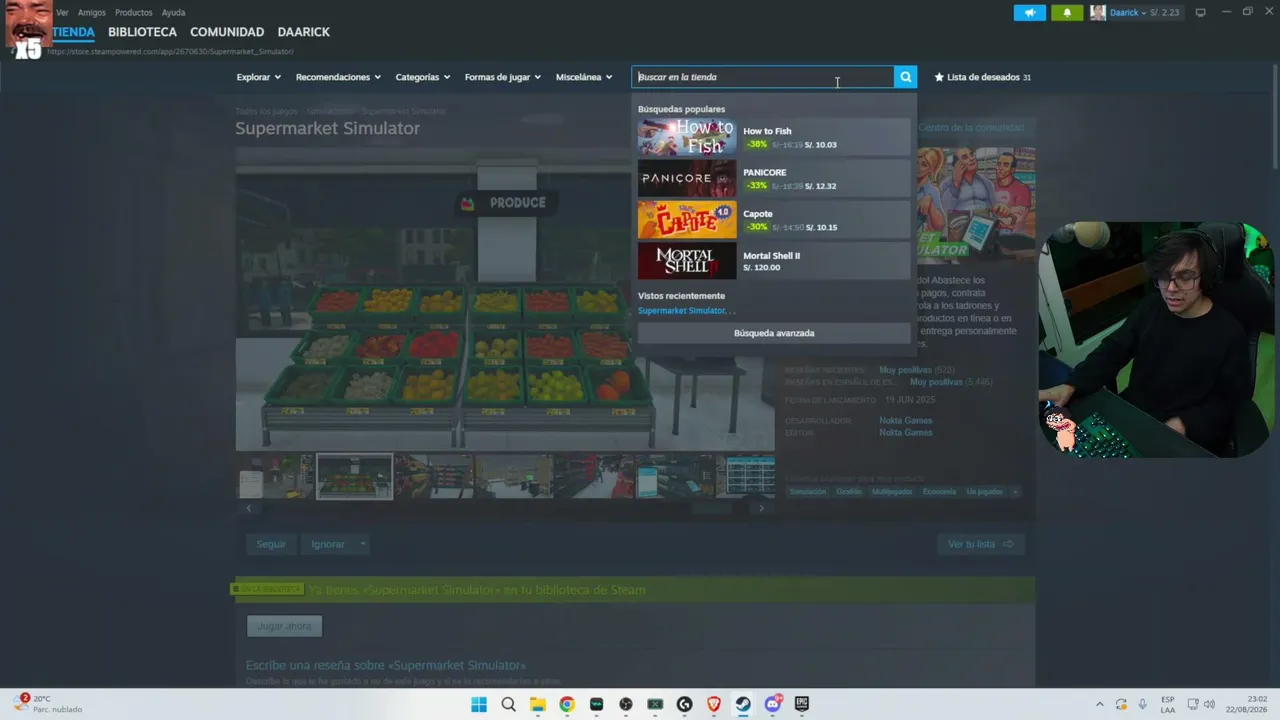Select the produce stand screenshot thumbnail
Image resolution: width=1280 pixels, height=720 pixels.
point(354,476)
